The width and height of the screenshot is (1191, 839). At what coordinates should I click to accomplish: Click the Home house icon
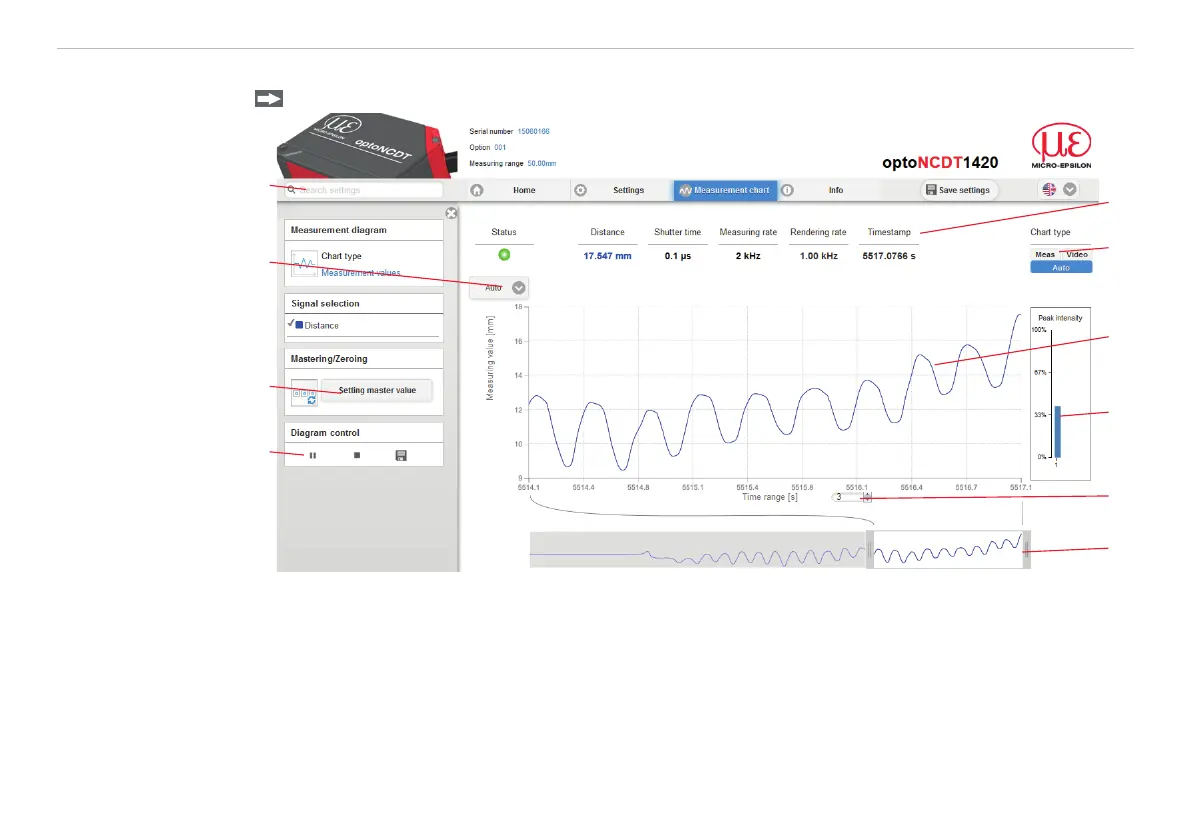click(x=476, y=190)
